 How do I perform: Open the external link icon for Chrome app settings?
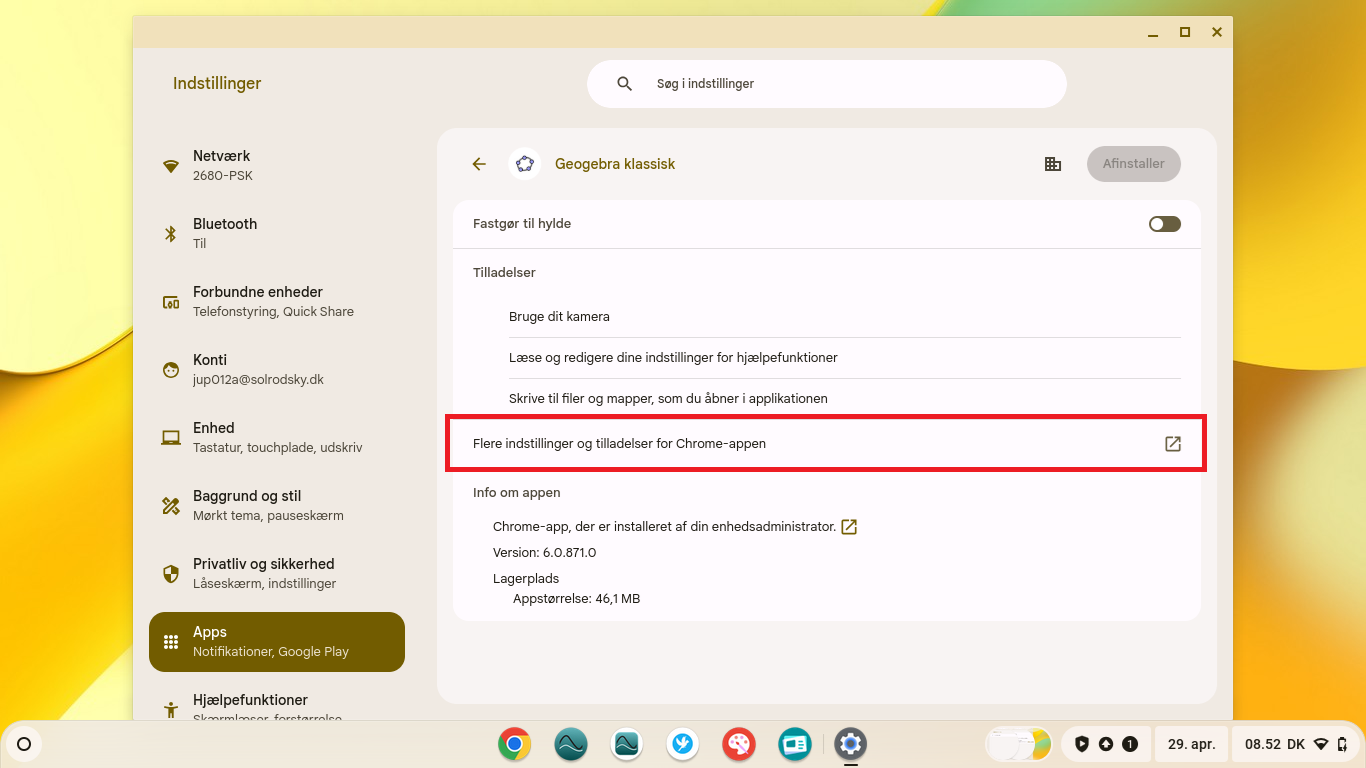[x=1173, y=444]
